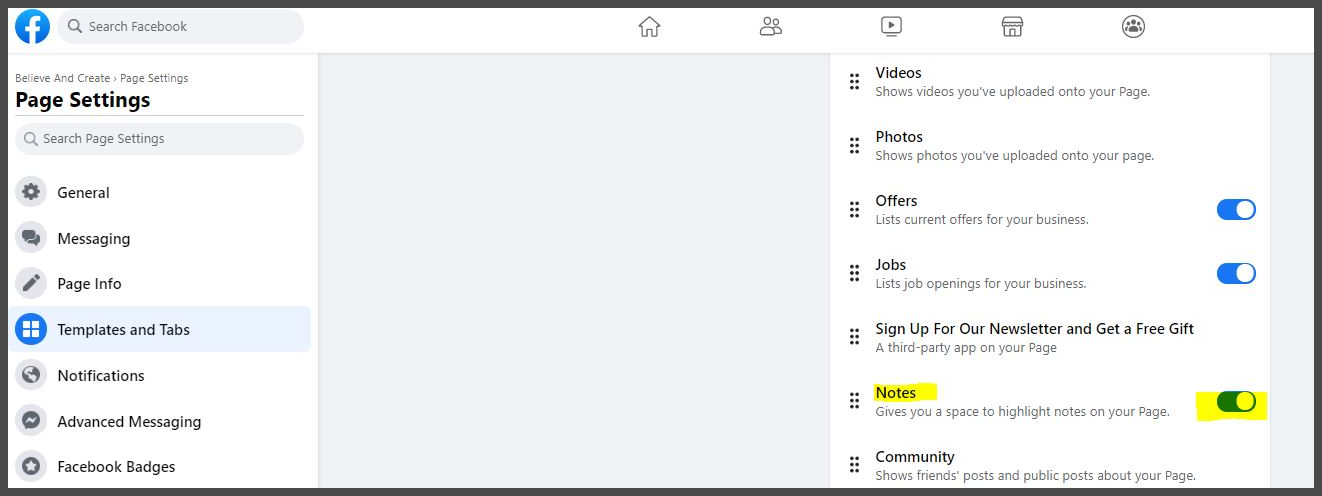Open Facebook Badges settings section
This screenshot has width=1322, height=496.
point(160,466)
